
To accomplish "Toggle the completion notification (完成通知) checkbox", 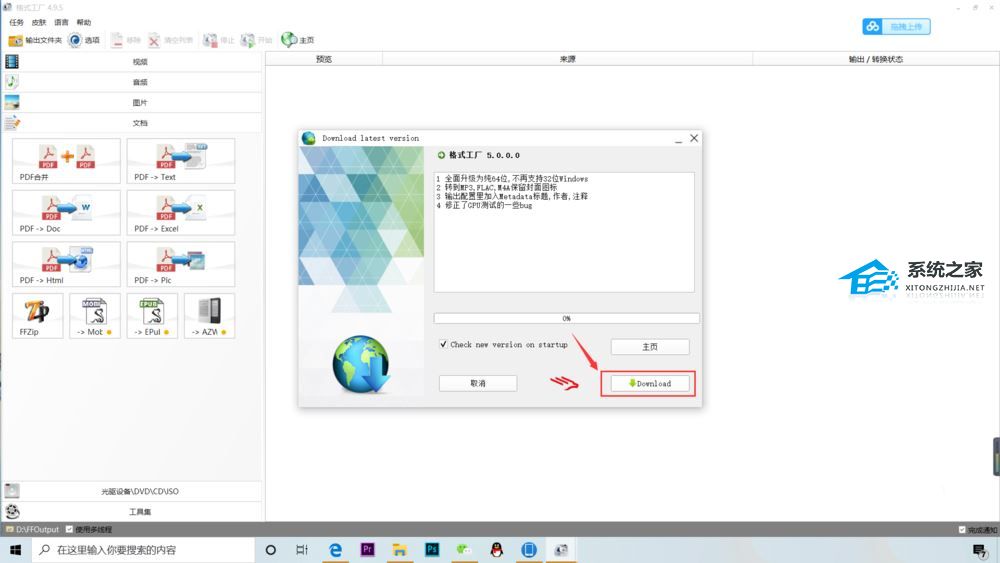I will (x=962, y=530).
